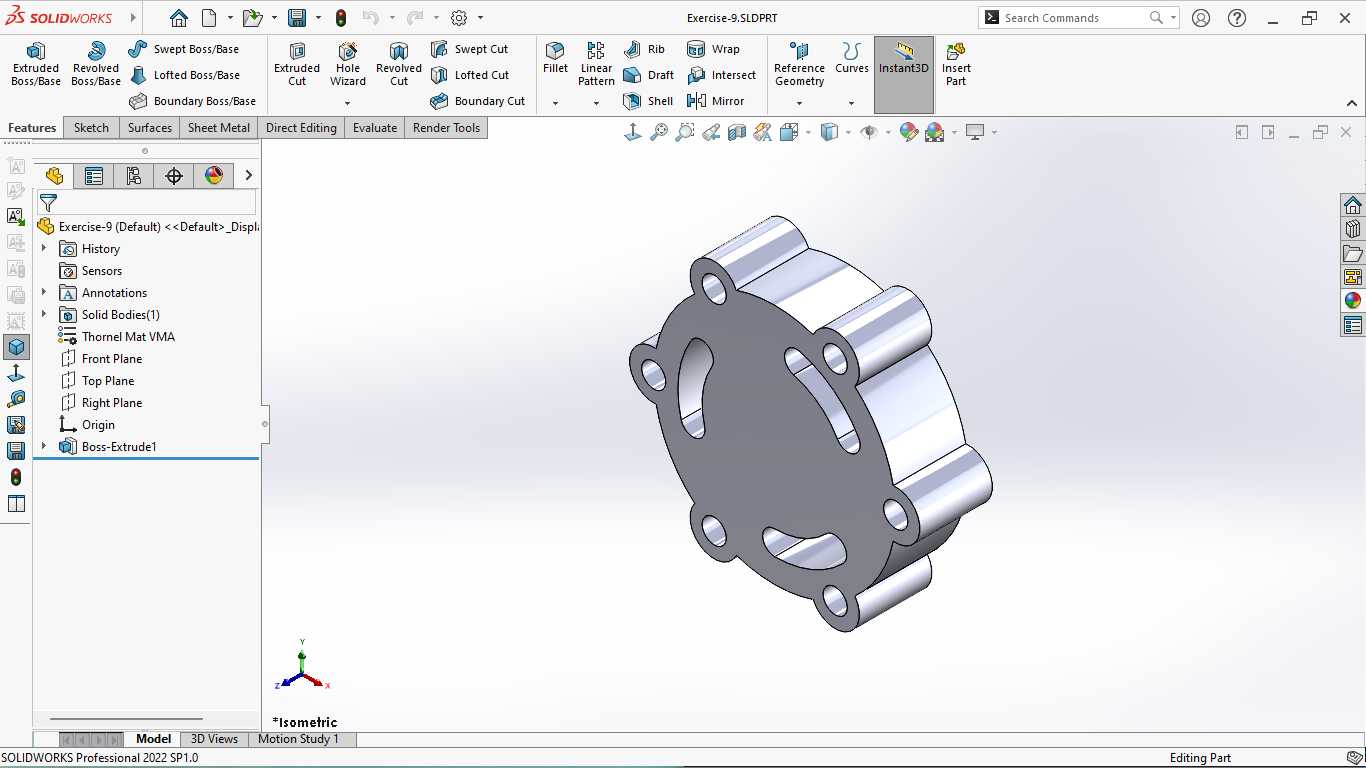Collapse the CommandManager ribbon chevron
The image size is (1366, 768).
tap(1352, 103)
